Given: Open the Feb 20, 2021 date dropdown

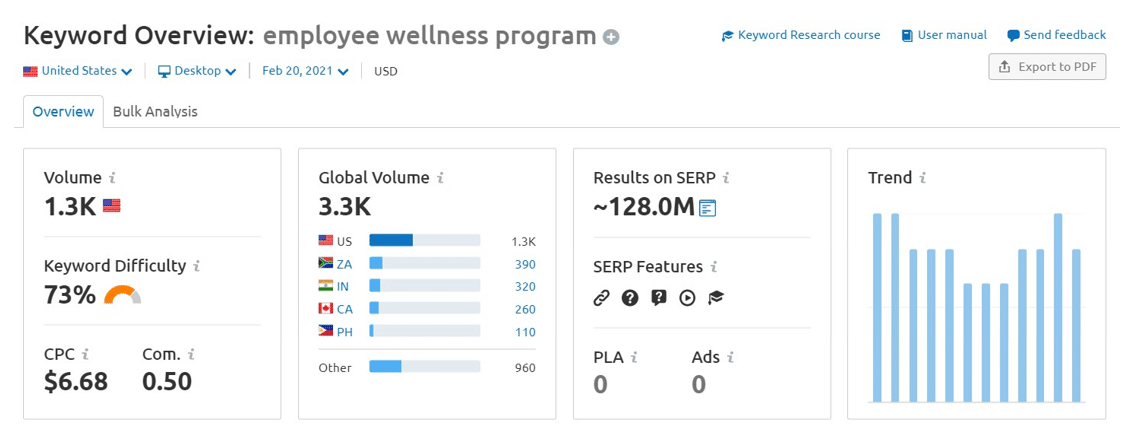Looking at the screenshot, I should click(x=305, y=71).
